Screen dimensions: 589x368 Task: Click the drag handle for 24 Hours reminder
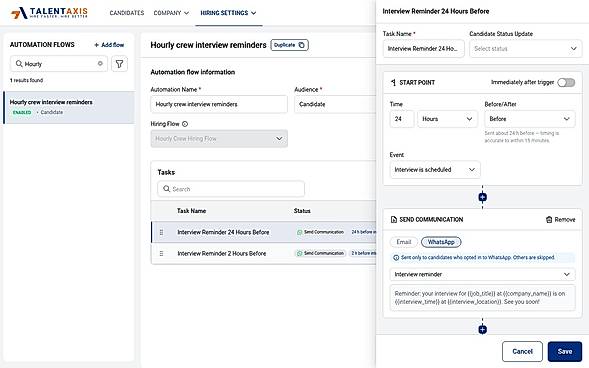[162, 232]
